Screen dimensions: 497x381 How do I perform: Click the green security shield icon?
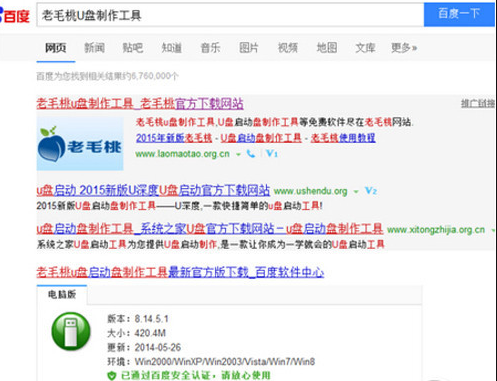(x=112, y=376)
